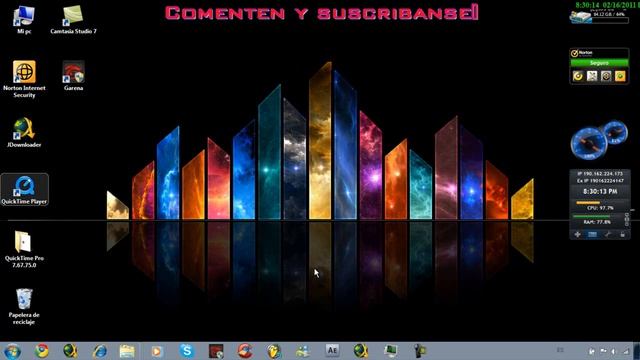This screenshot has height=360, width=640.
Task: Click the second Norton gadget icon
Action: pyautogui.click(x=592, y=76)
